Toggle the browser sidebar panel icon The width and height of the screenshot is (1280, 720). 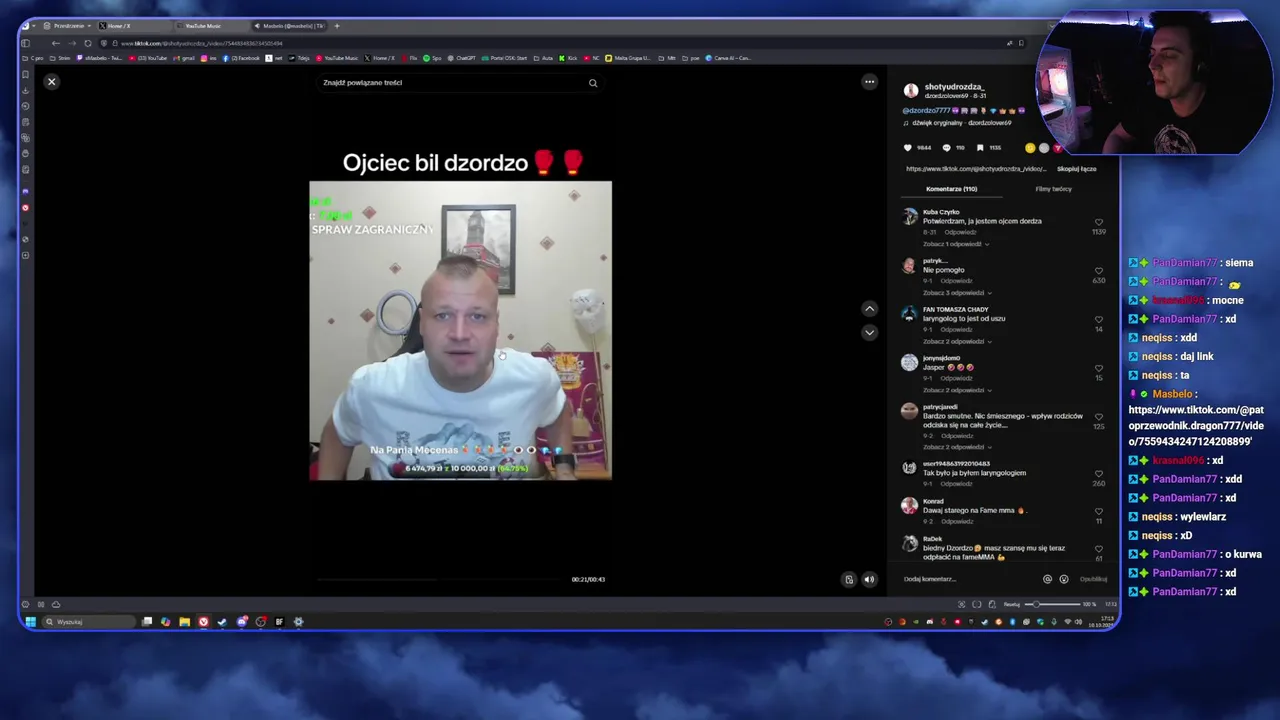point(25,43)
